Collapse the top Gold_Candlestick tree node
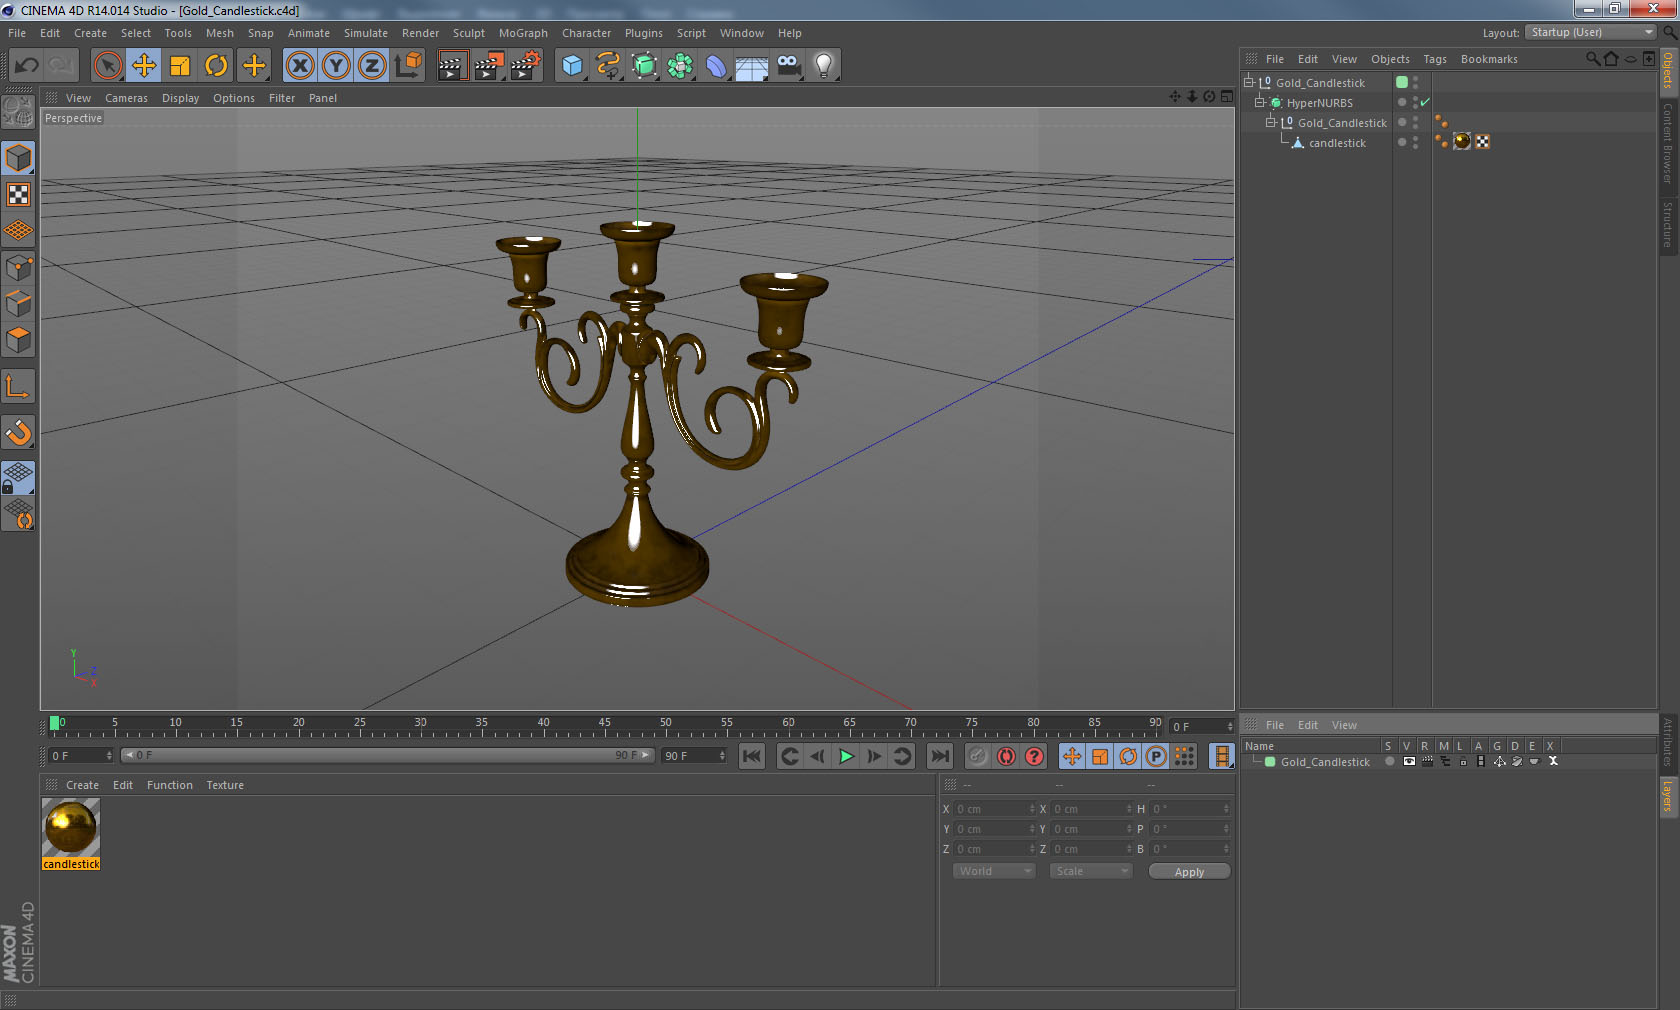The height and width of the screenshot is (1010, 1680). pos(1249,82)
